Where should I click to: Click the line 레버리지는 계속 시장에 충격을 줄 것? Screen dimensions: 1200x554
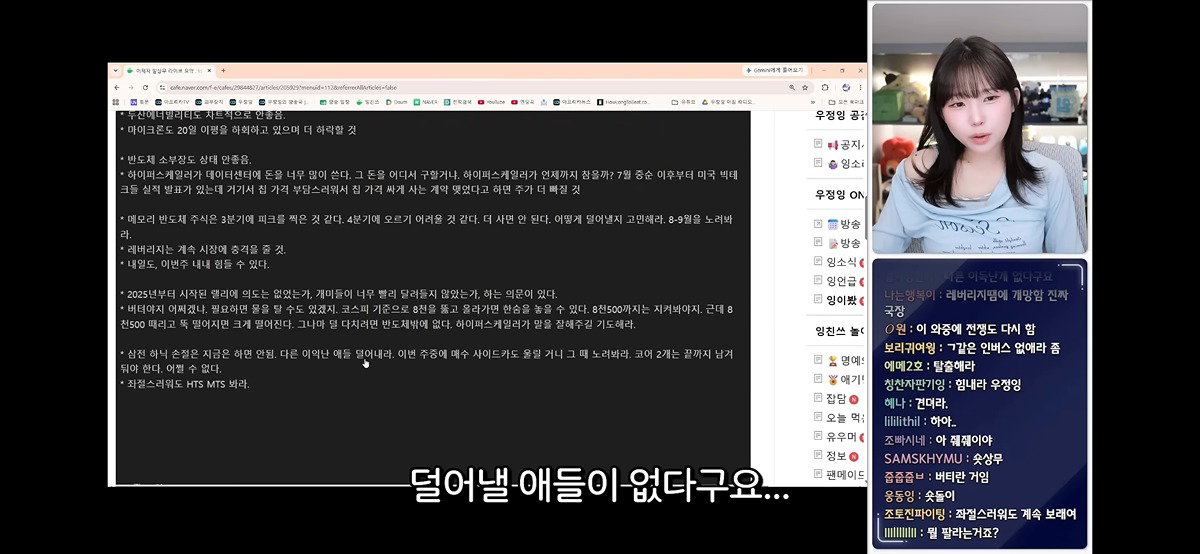203,249
